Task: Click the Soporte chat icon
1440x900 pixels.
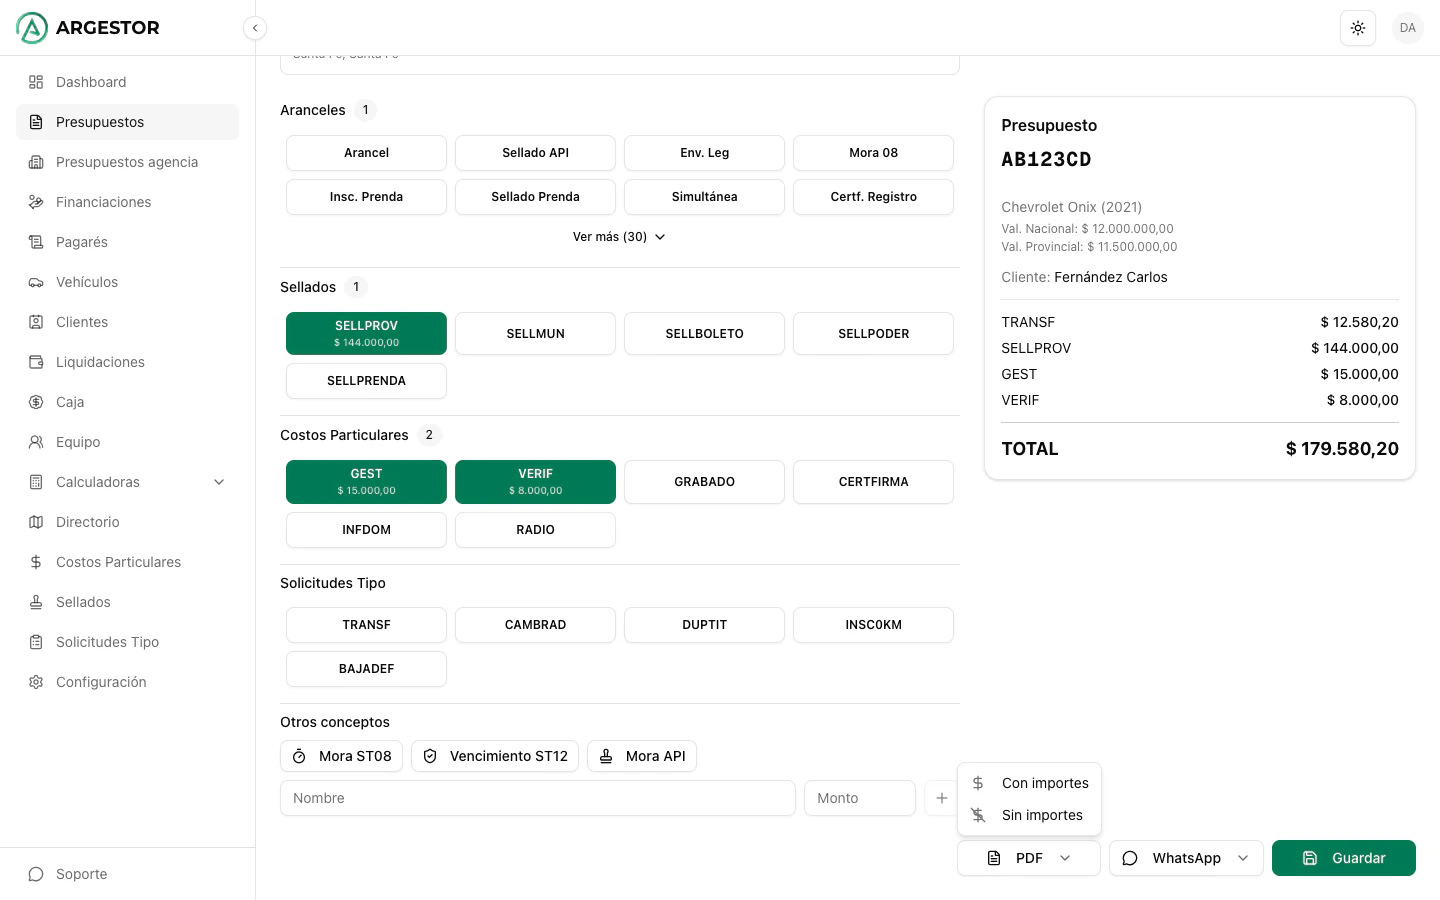Action: 36,874
